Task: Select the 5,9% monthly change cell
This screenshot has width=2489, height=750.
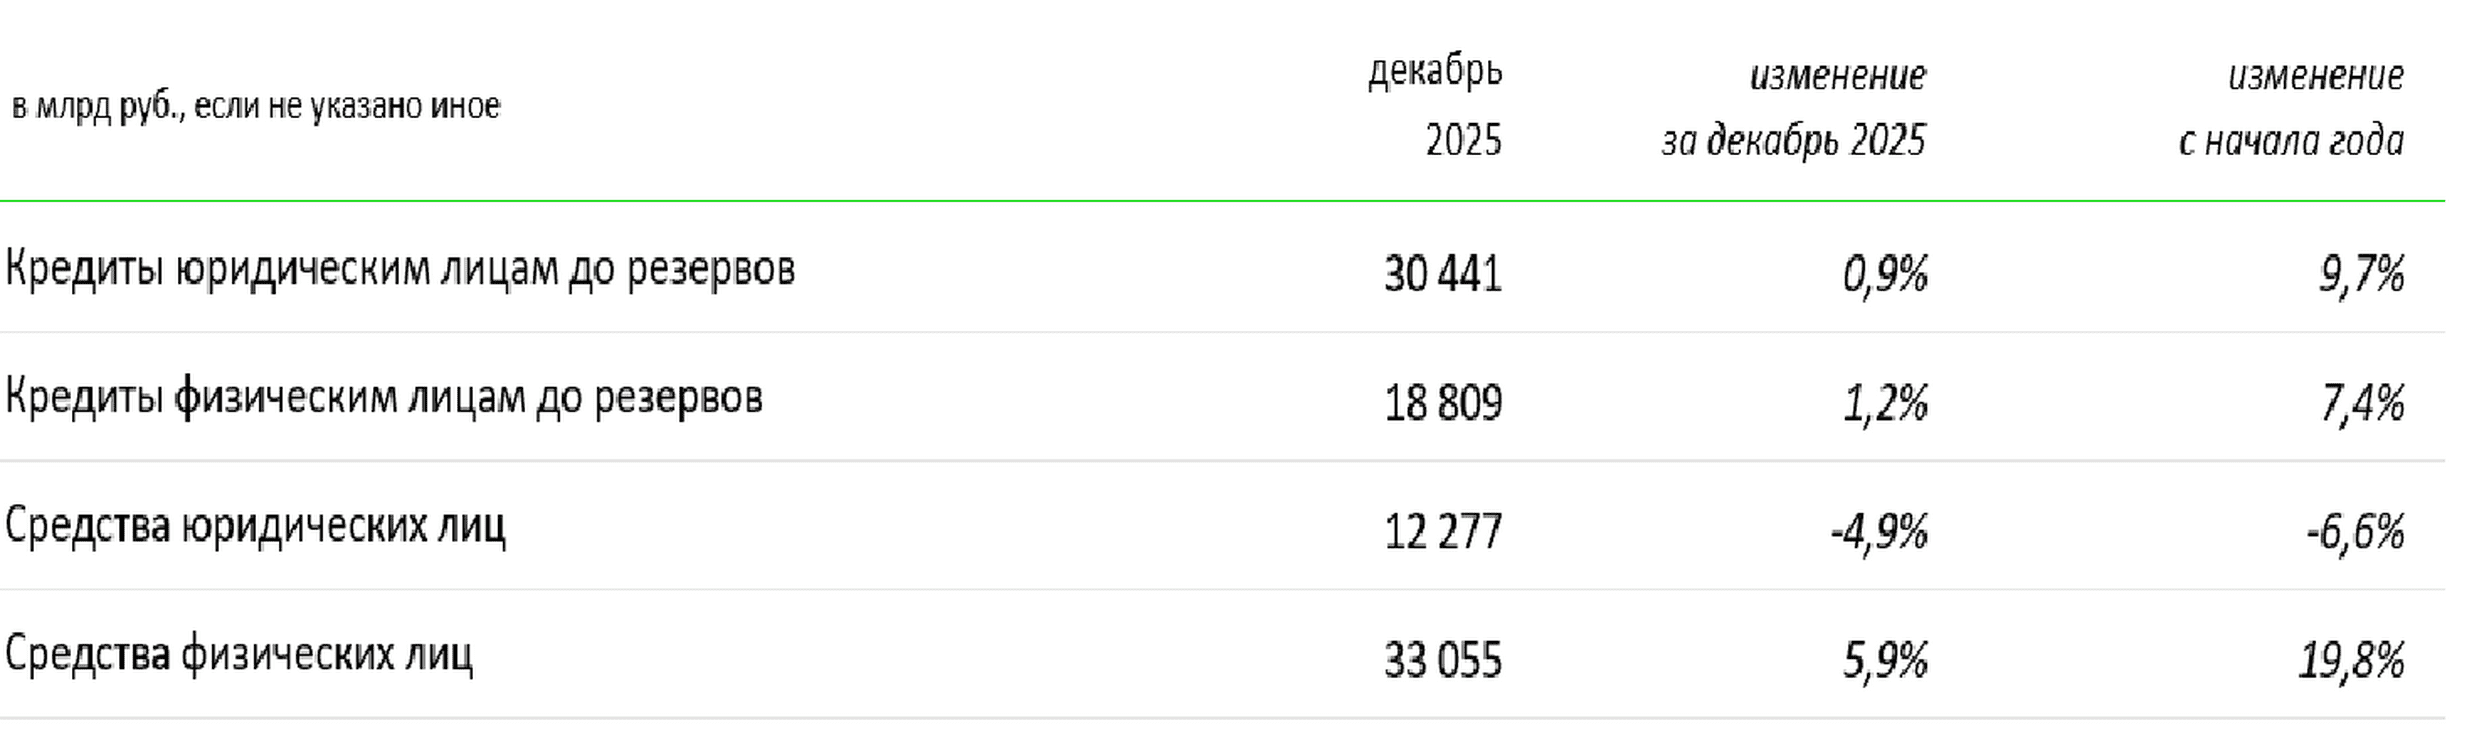Action: pos(1885,660)
